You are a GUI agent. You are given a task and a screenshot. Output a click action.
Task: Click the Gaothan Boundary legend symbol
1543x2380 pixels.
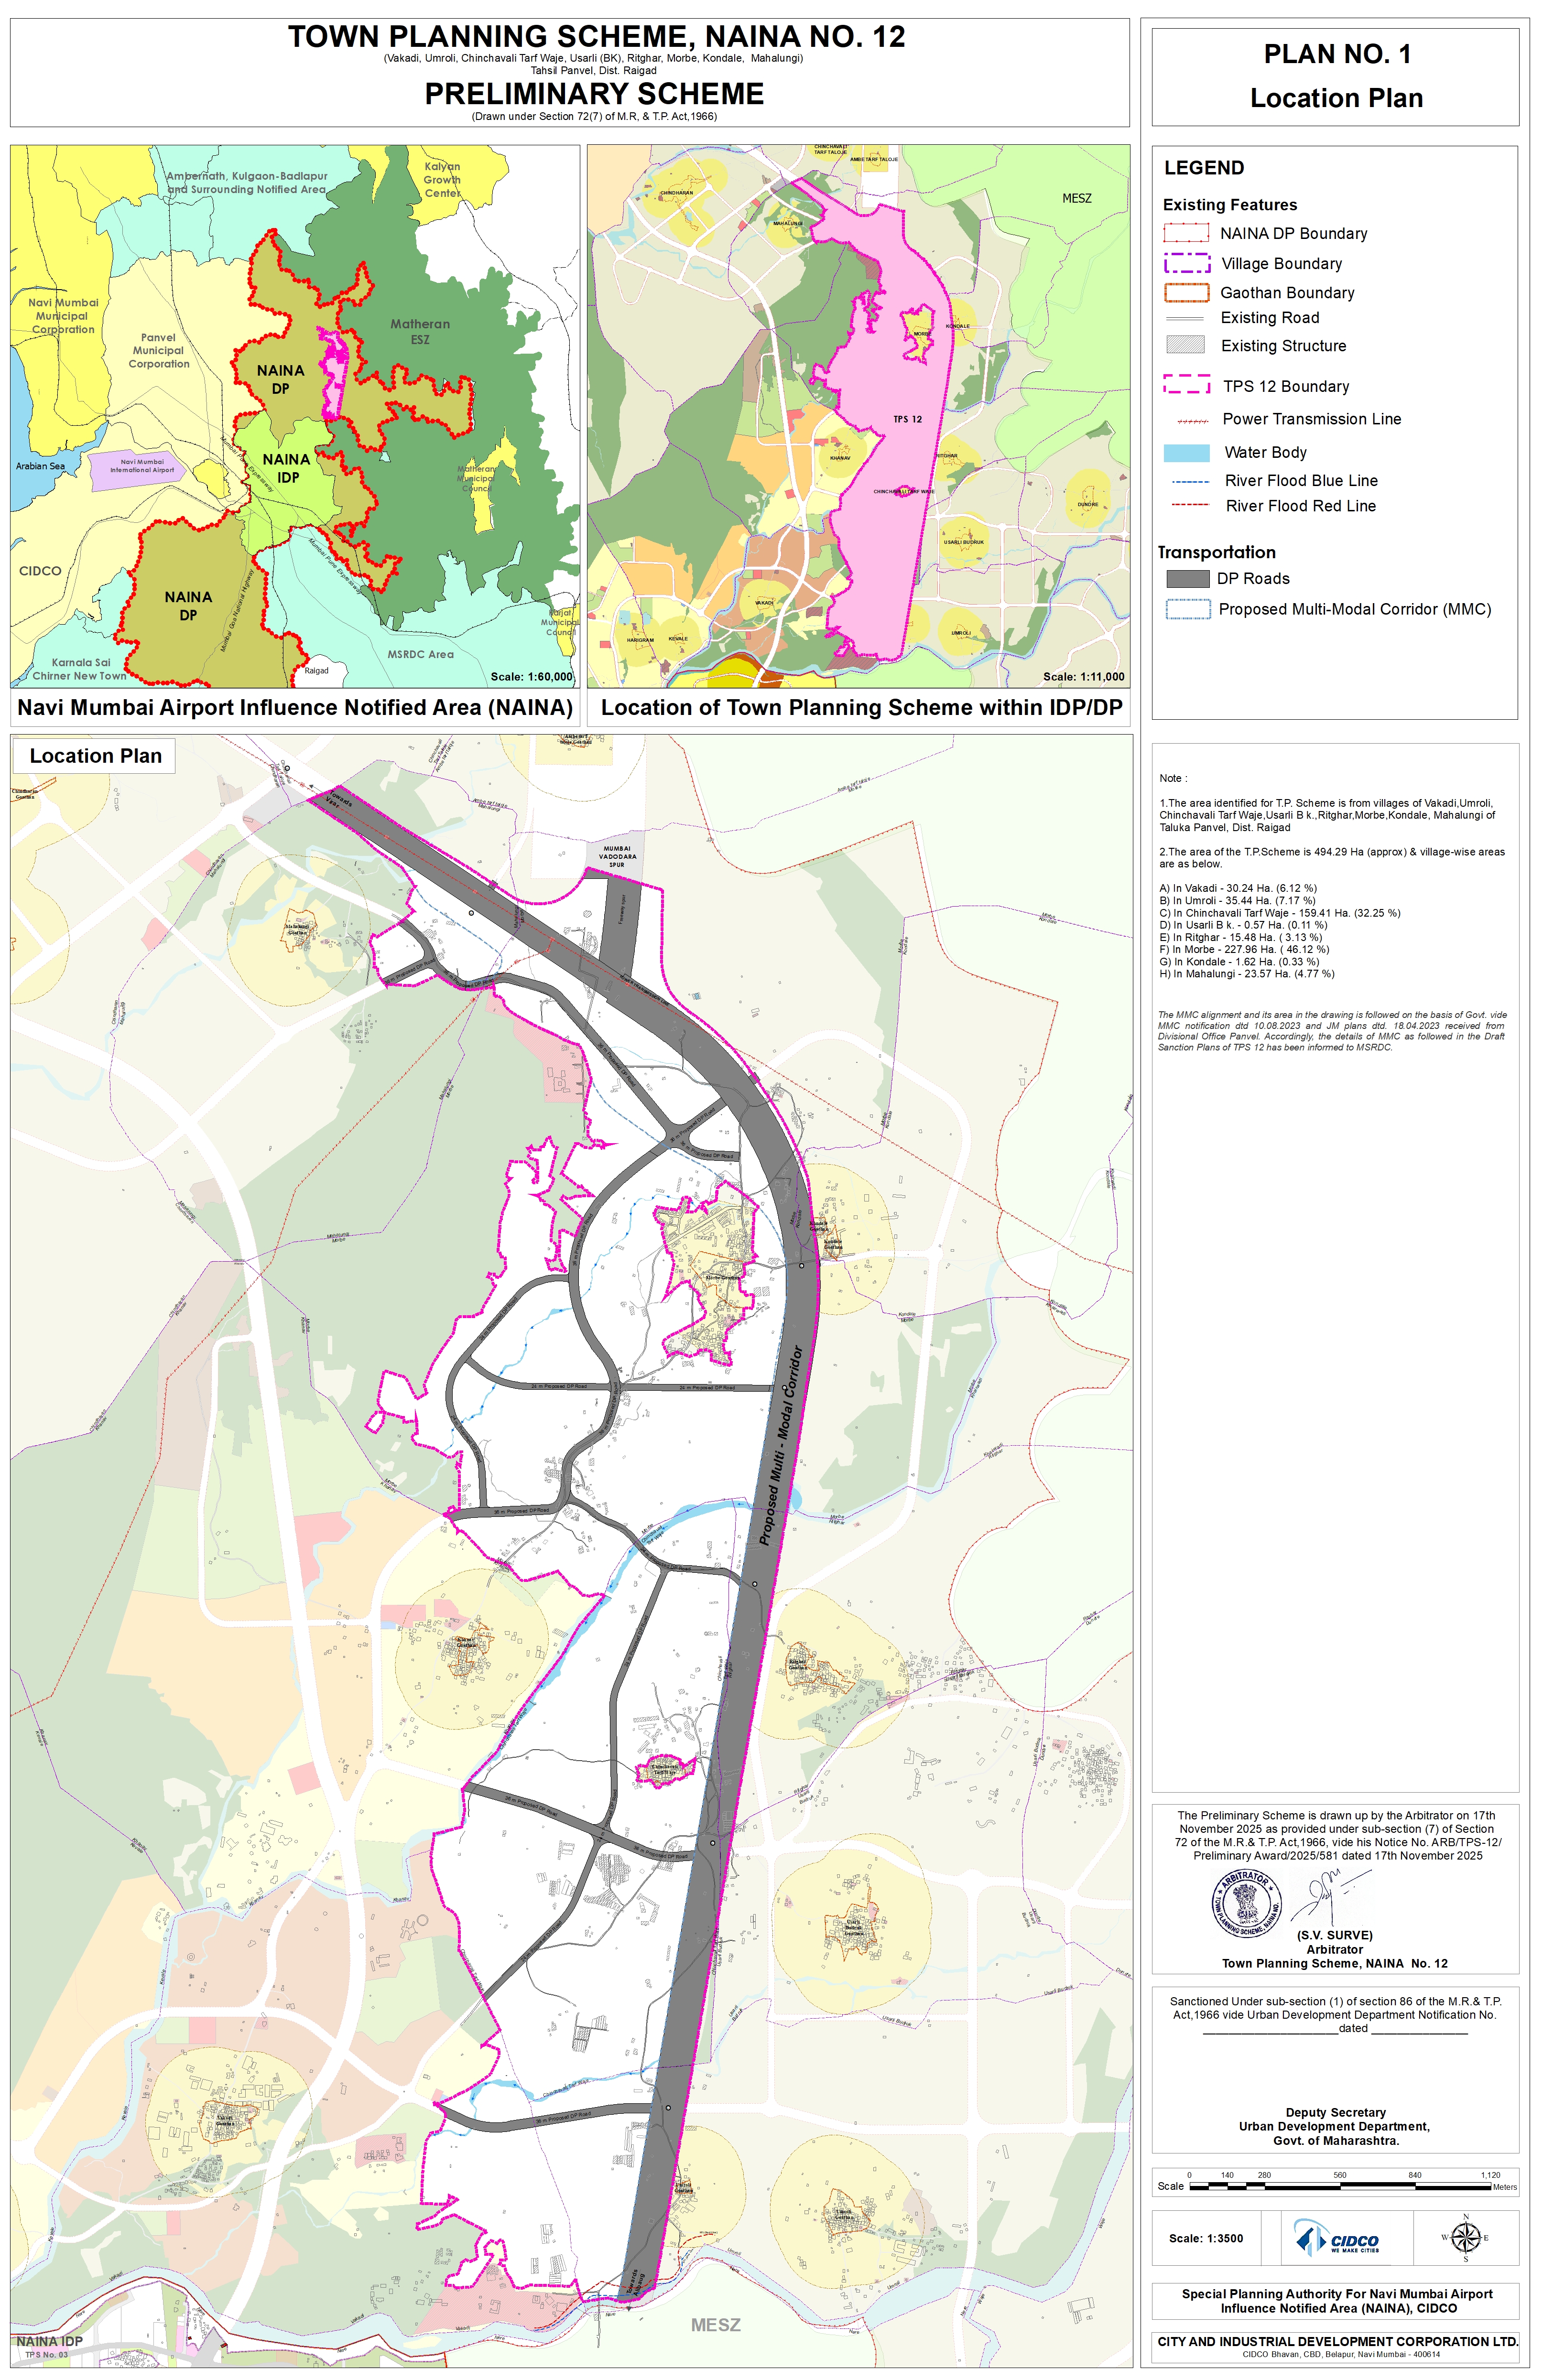(x=1187, y=293)
